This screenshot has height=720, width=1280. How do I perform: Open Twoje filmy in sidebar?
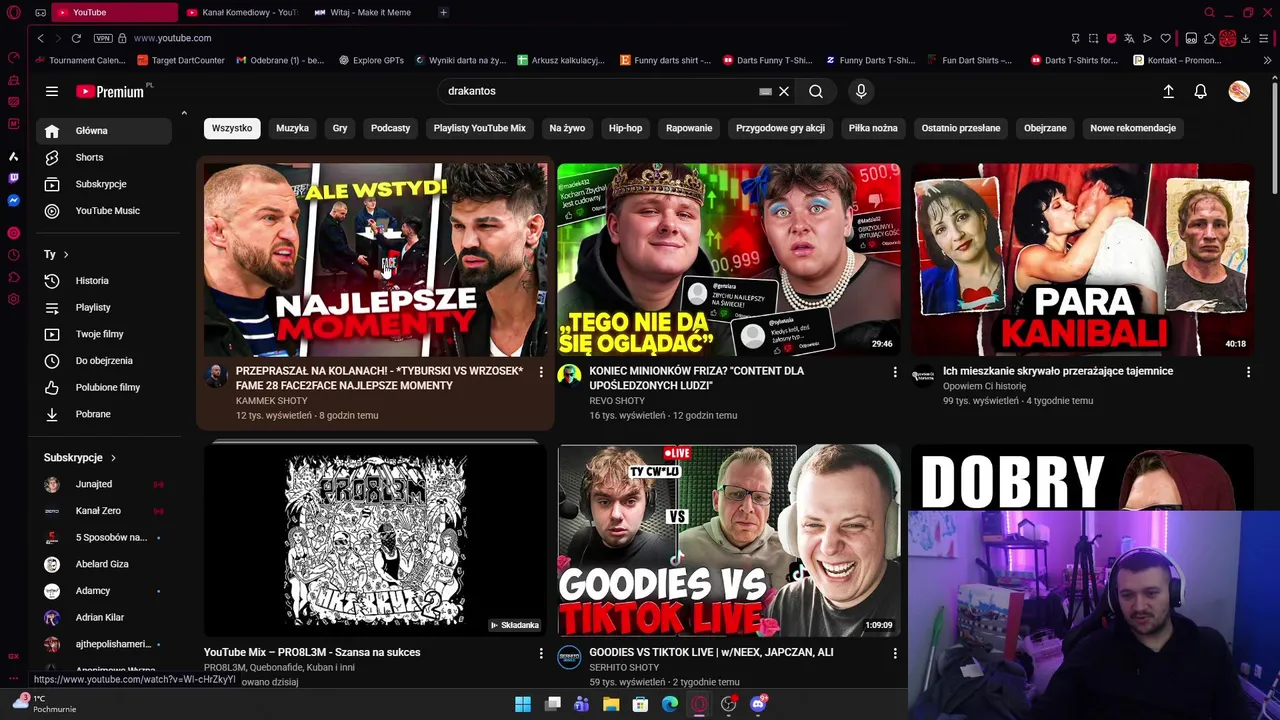pyautogui.click(x=104, y=334)
